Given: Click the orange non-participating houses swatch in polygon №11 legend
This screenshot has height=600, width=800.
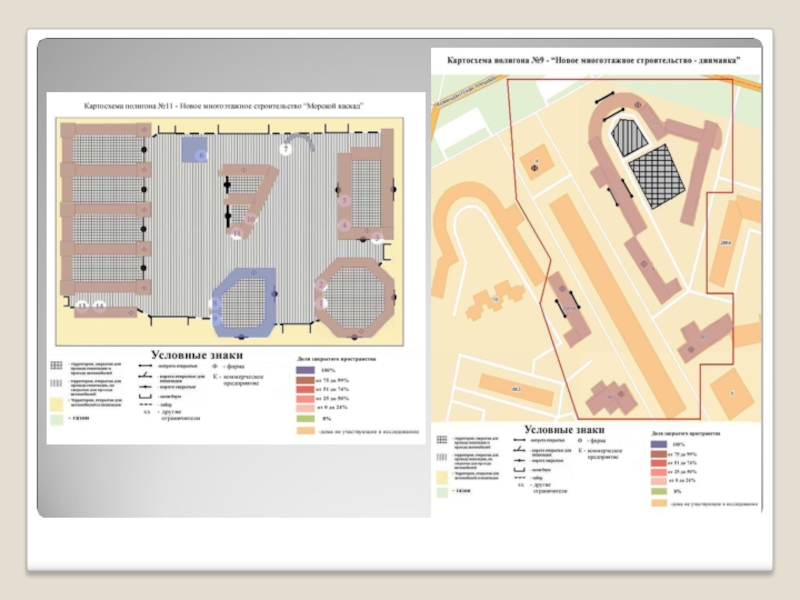Looking at the screenshot, I should (305, 431).
